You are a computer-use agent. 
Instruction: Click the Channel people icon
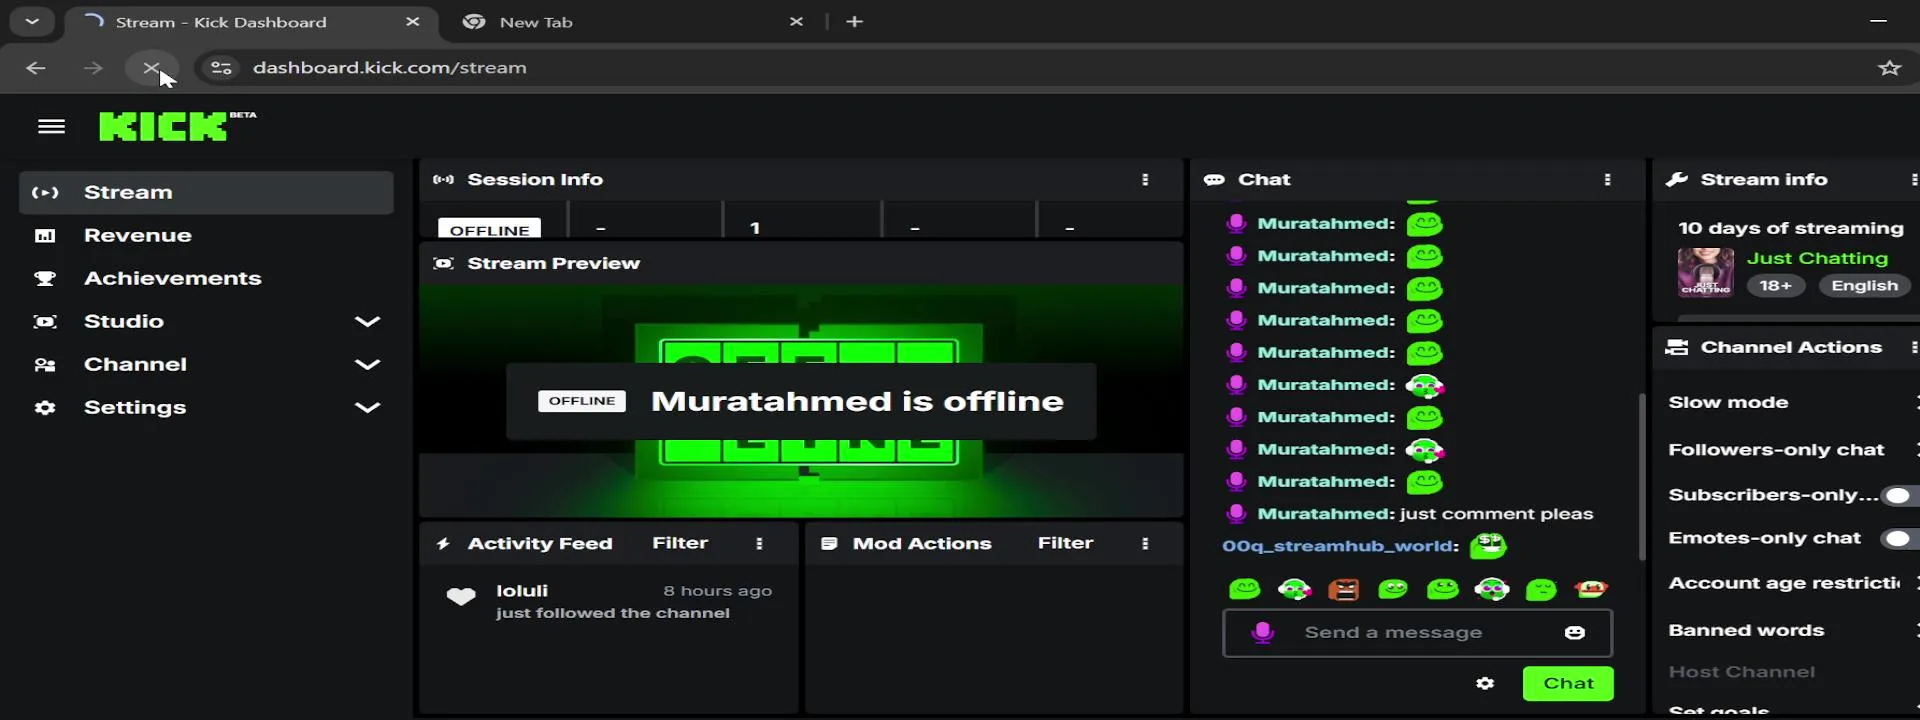[x=45, y=364]
